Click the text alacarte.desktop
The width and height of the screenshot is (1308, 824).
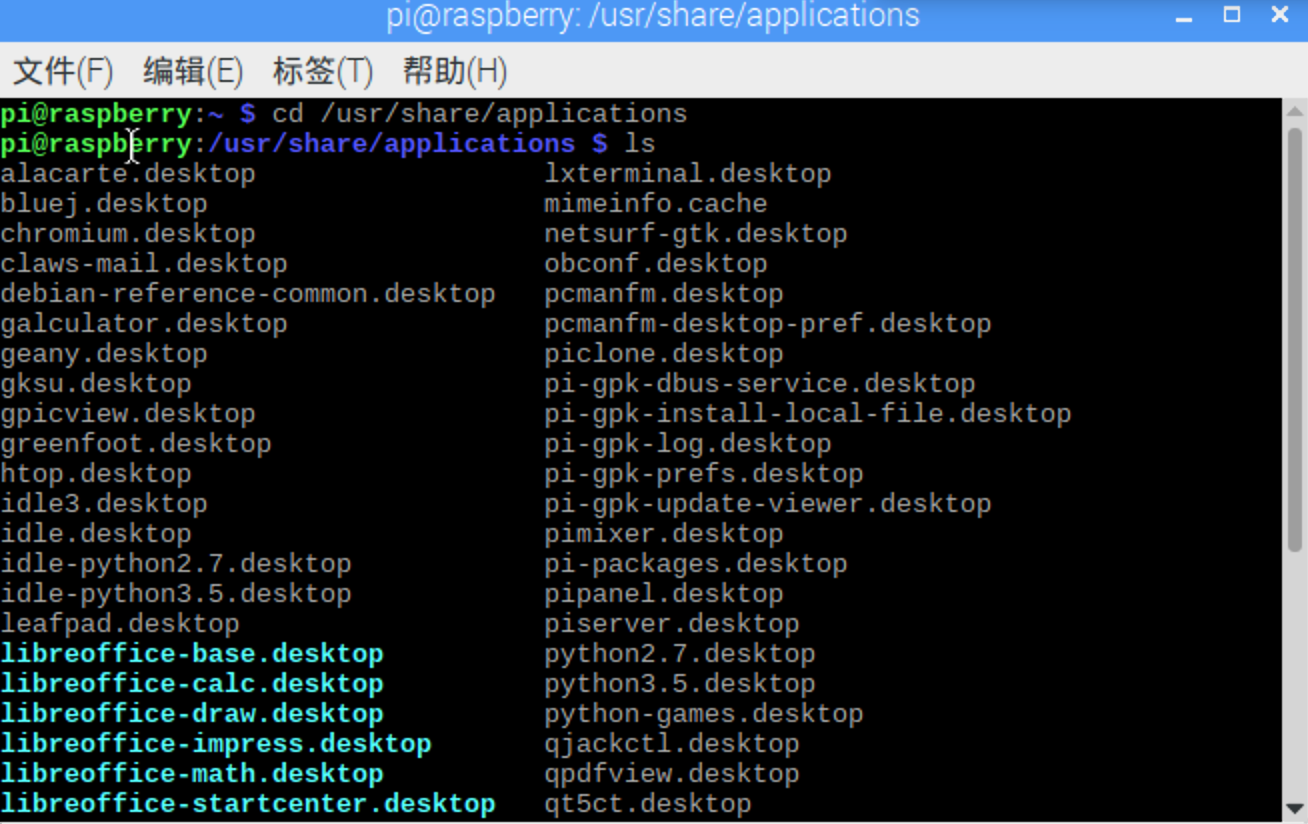[128, 174]
